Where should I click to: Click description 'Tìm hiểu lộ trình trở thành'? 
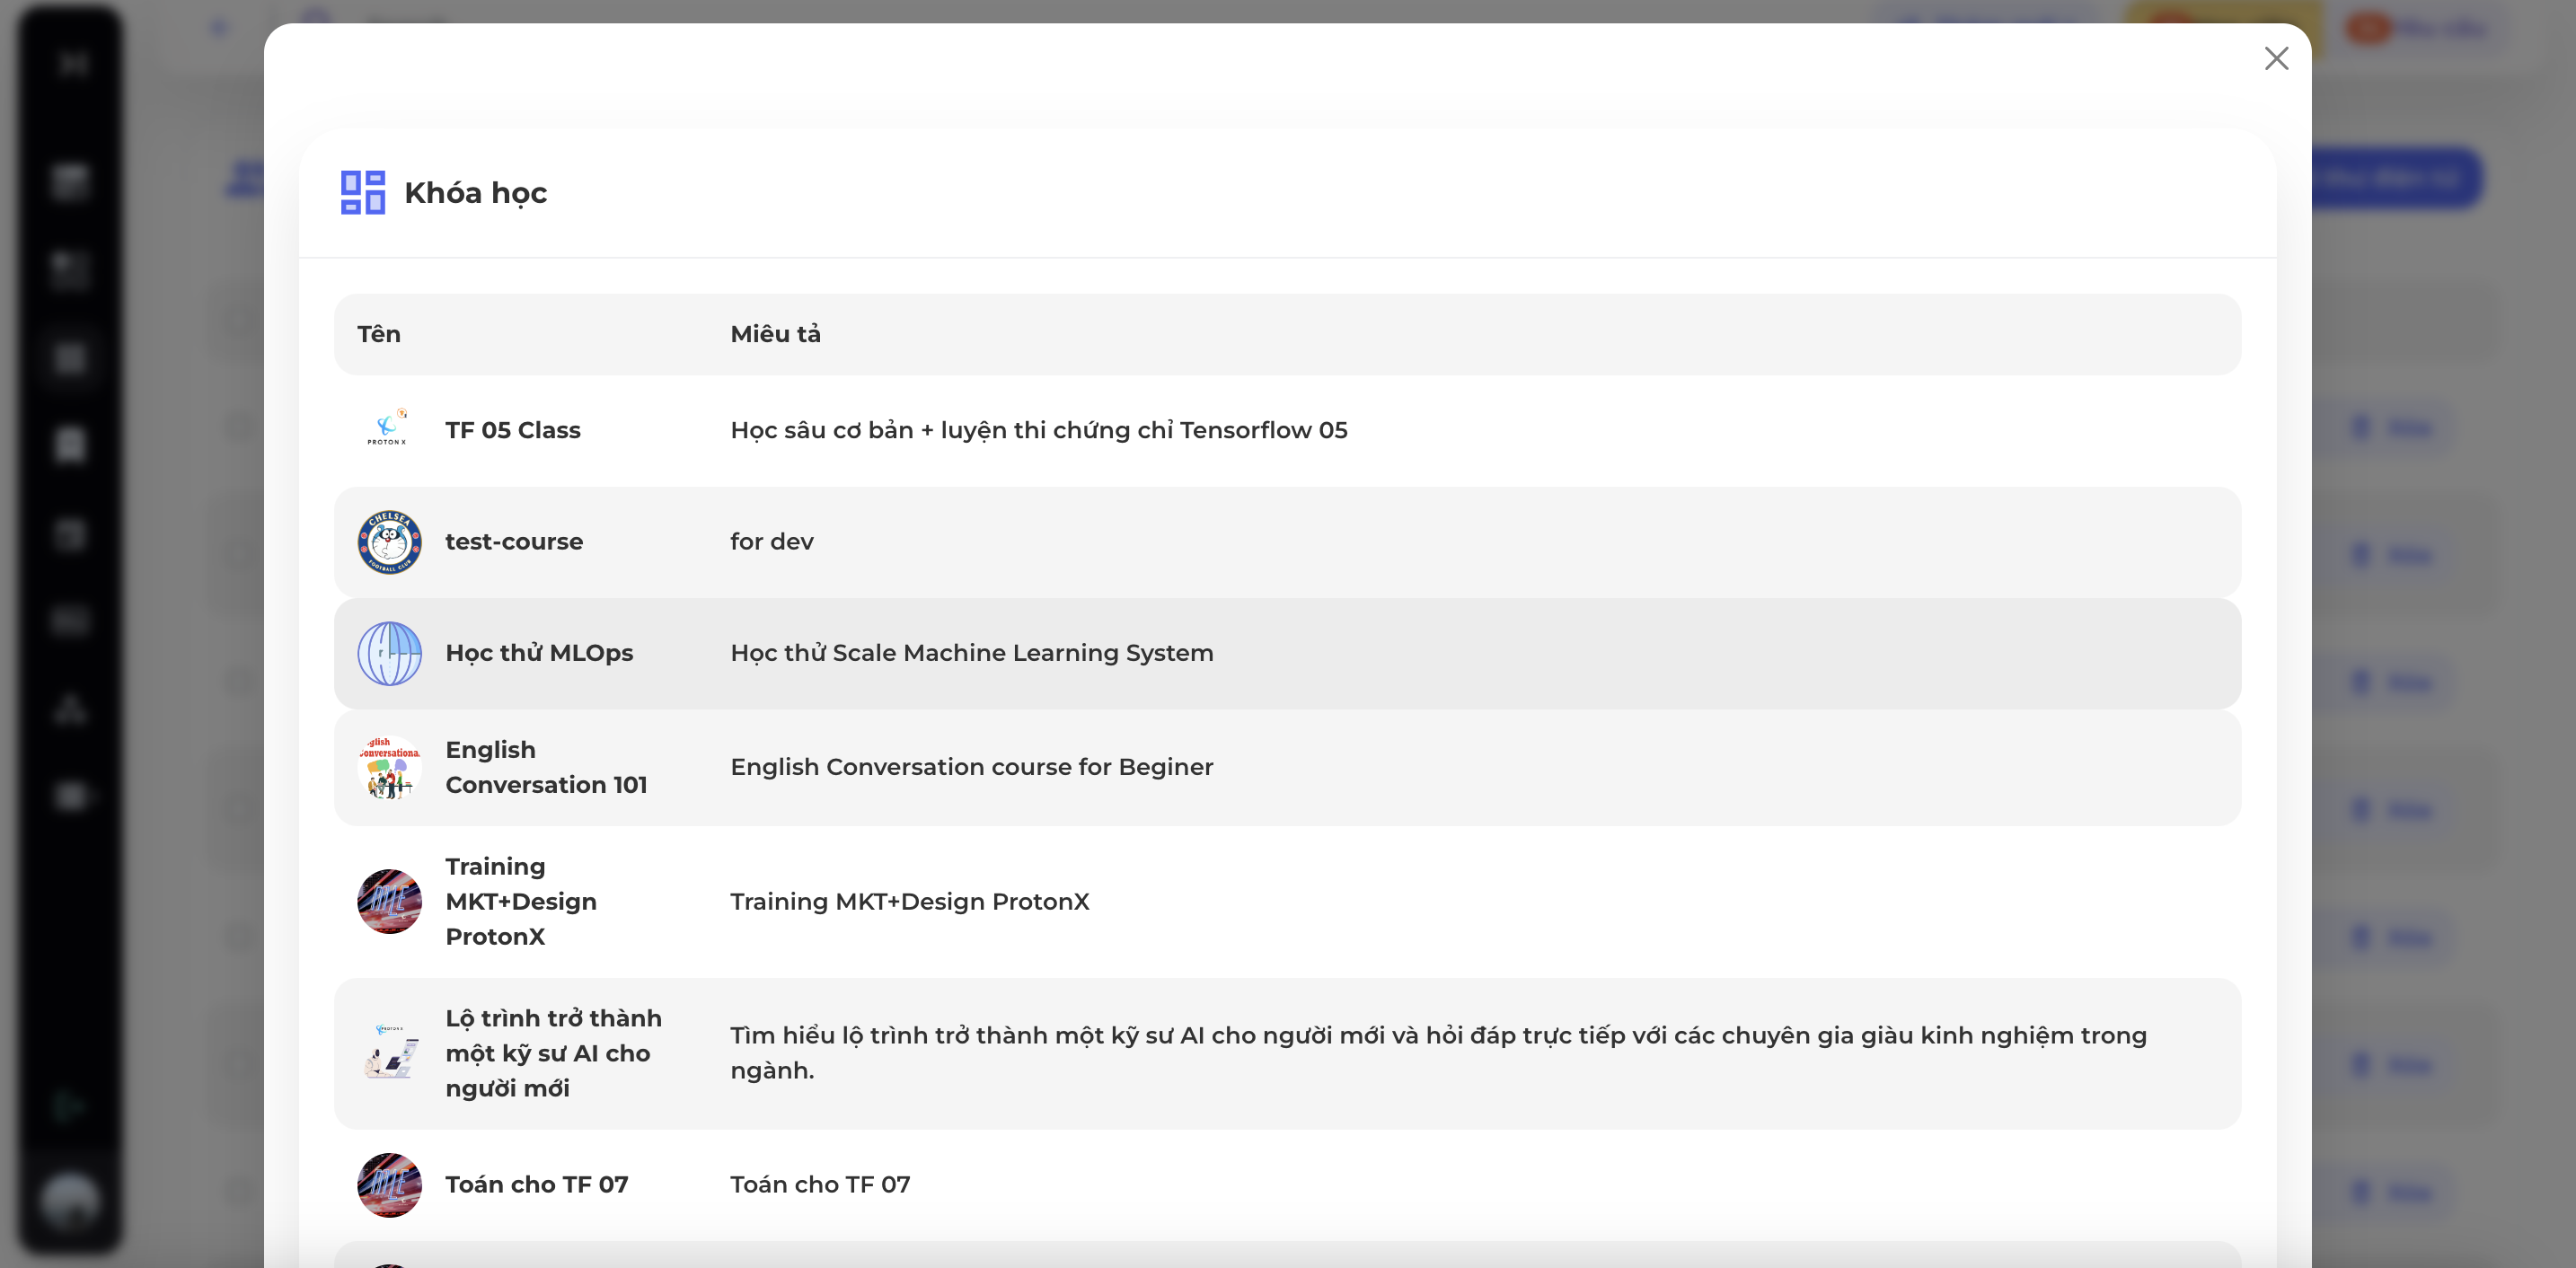(x=1438, y=1053)
